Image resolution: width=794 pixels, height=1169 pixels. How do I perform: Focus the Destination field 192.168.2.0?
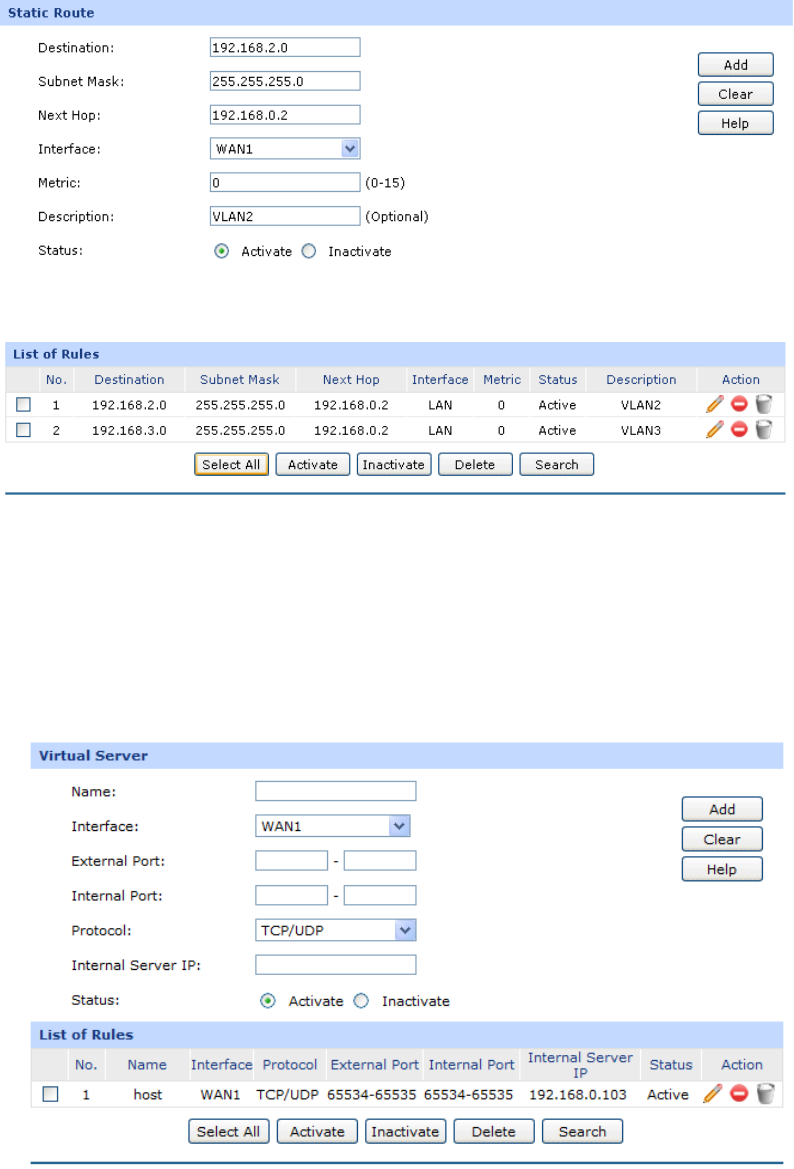tap(285, 47)
